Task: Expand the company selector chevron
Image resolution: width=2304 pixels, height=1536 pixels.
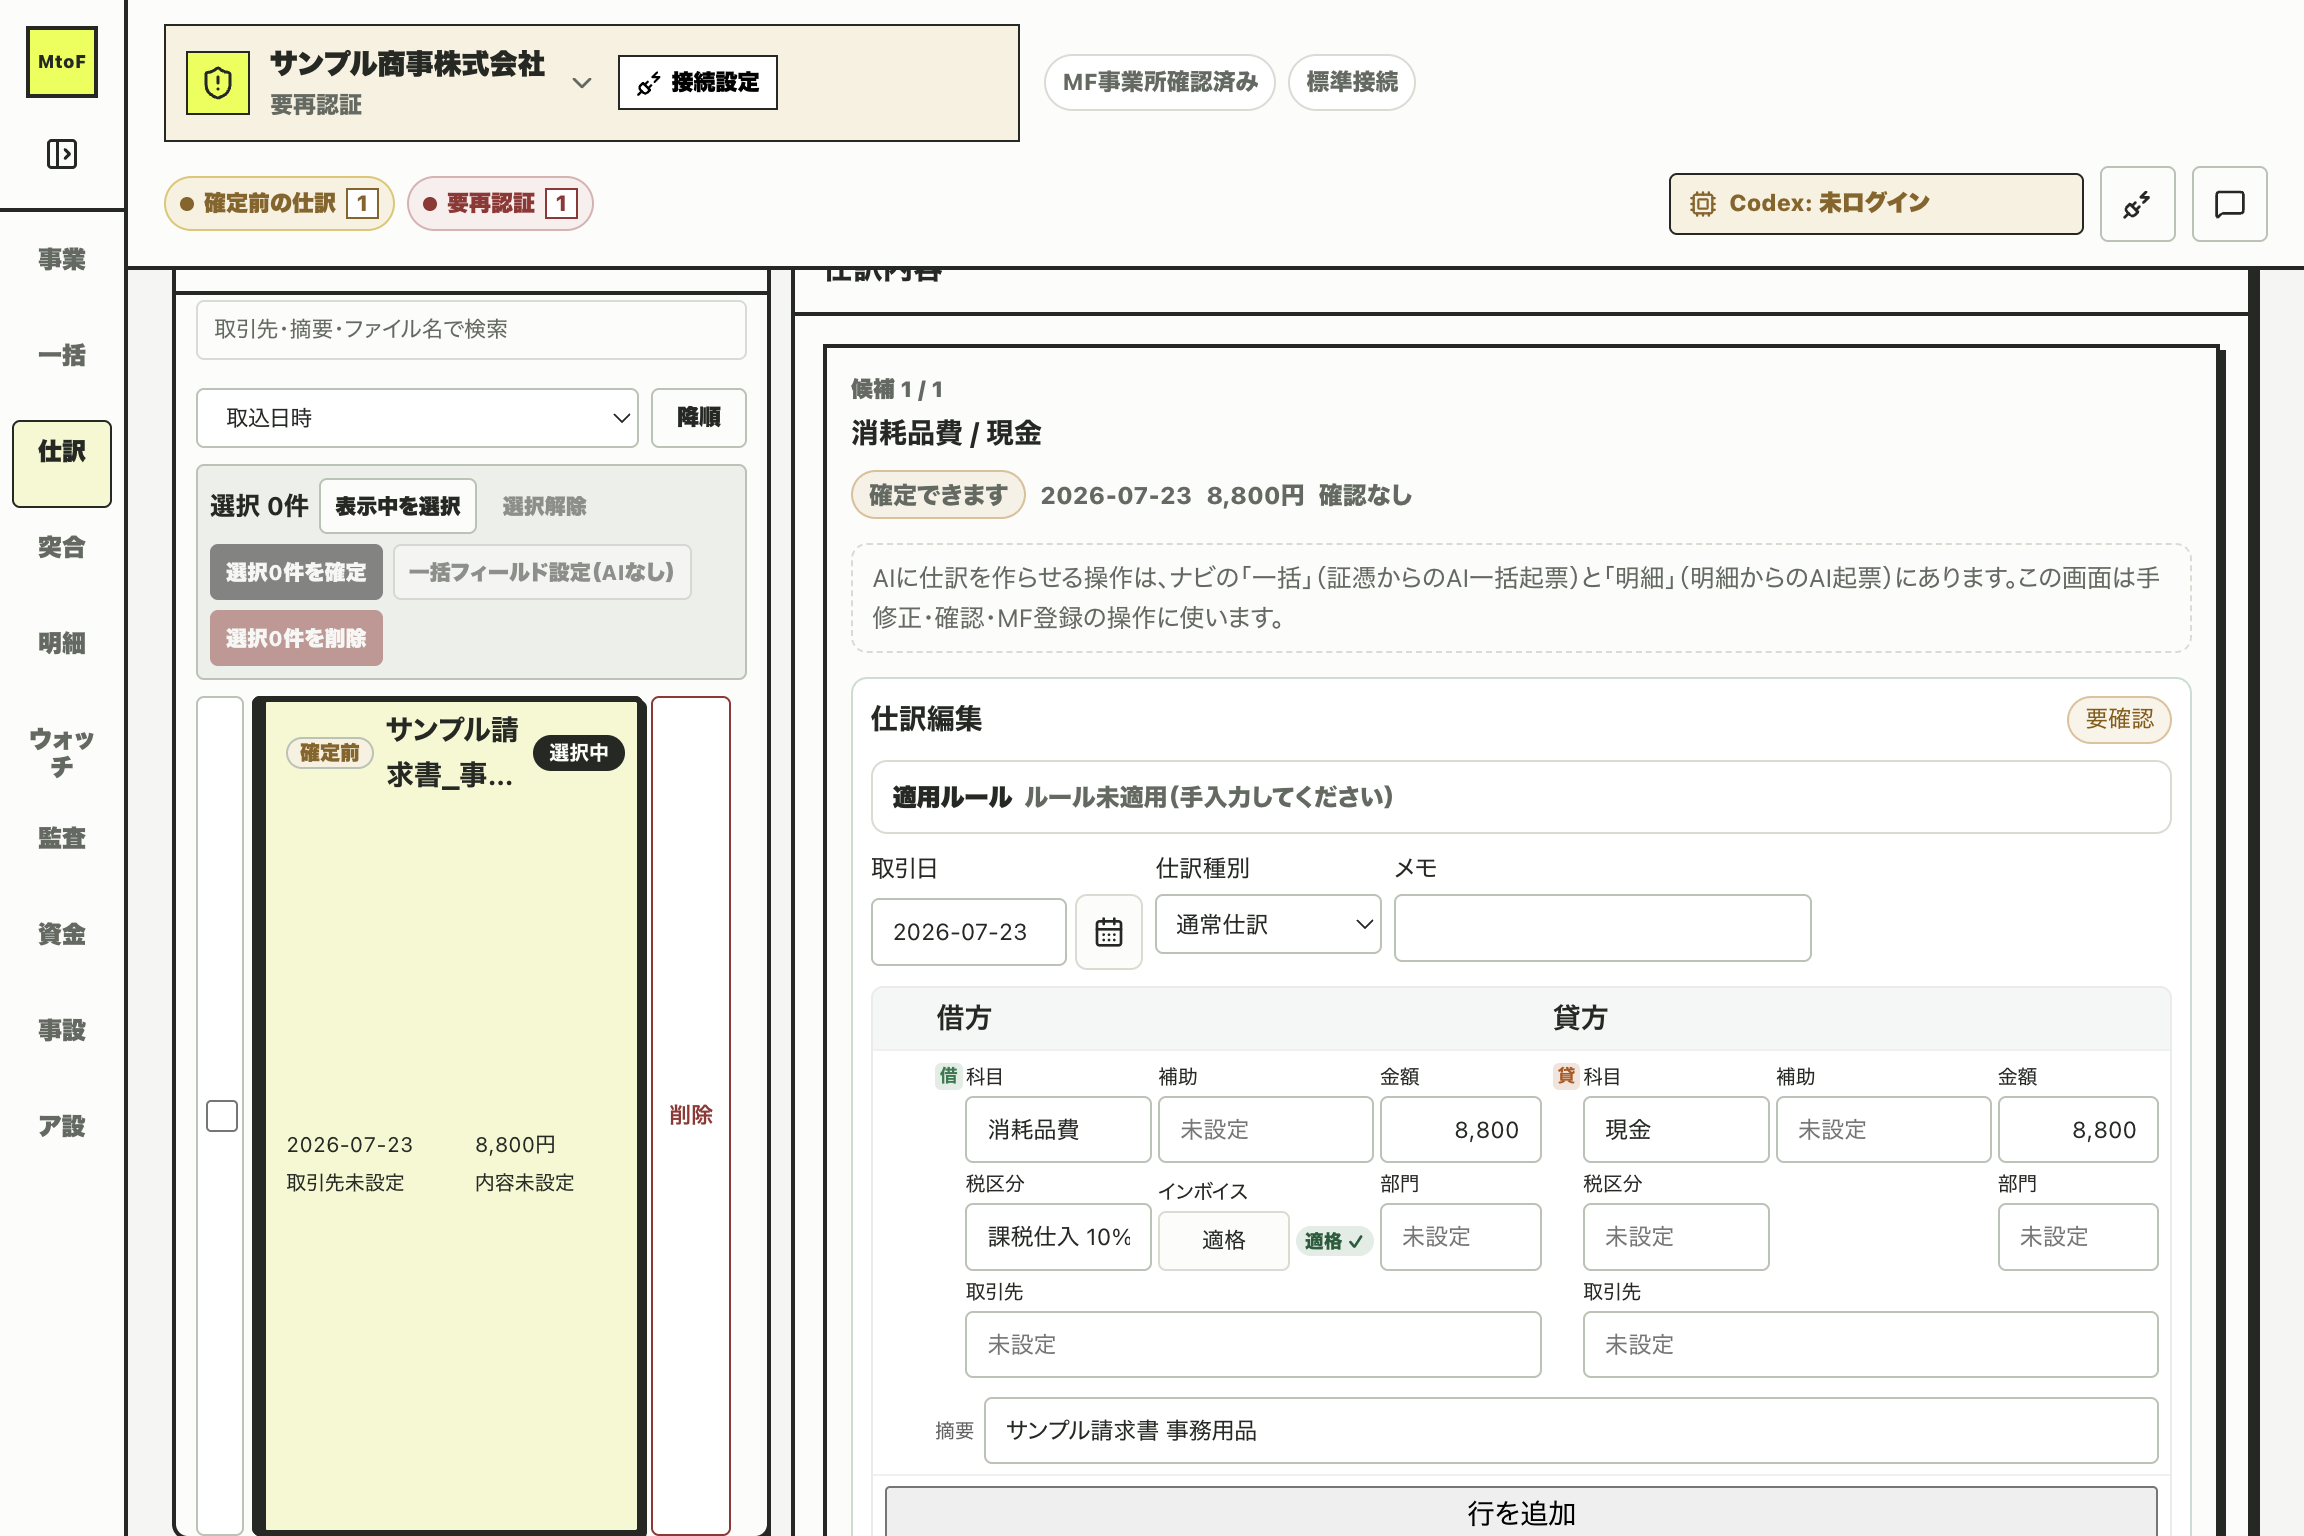Action: click(x=581, y=83)
